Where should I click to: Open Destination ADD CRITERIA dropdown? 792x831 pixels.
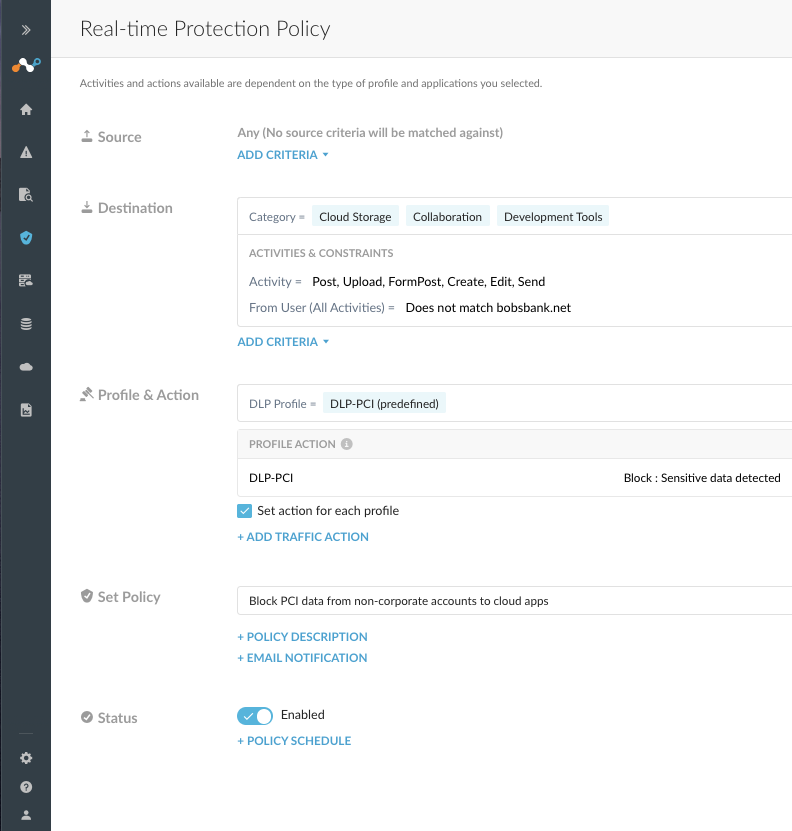(283, 342)
